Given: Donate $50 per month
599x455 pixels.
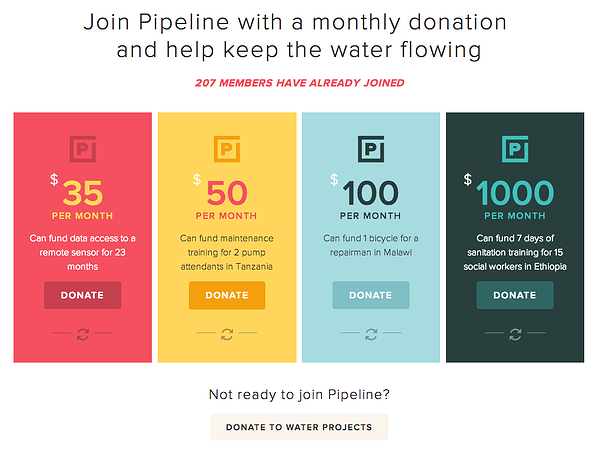Looking at the screenshot, I should 227,295.
